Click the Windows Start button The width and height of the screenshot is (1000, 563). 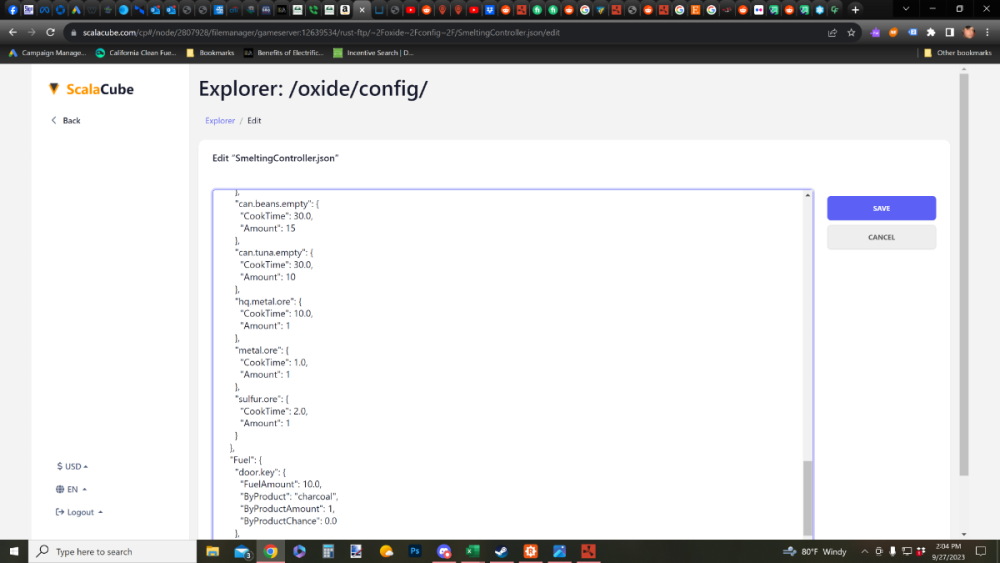tap(14, 551)
